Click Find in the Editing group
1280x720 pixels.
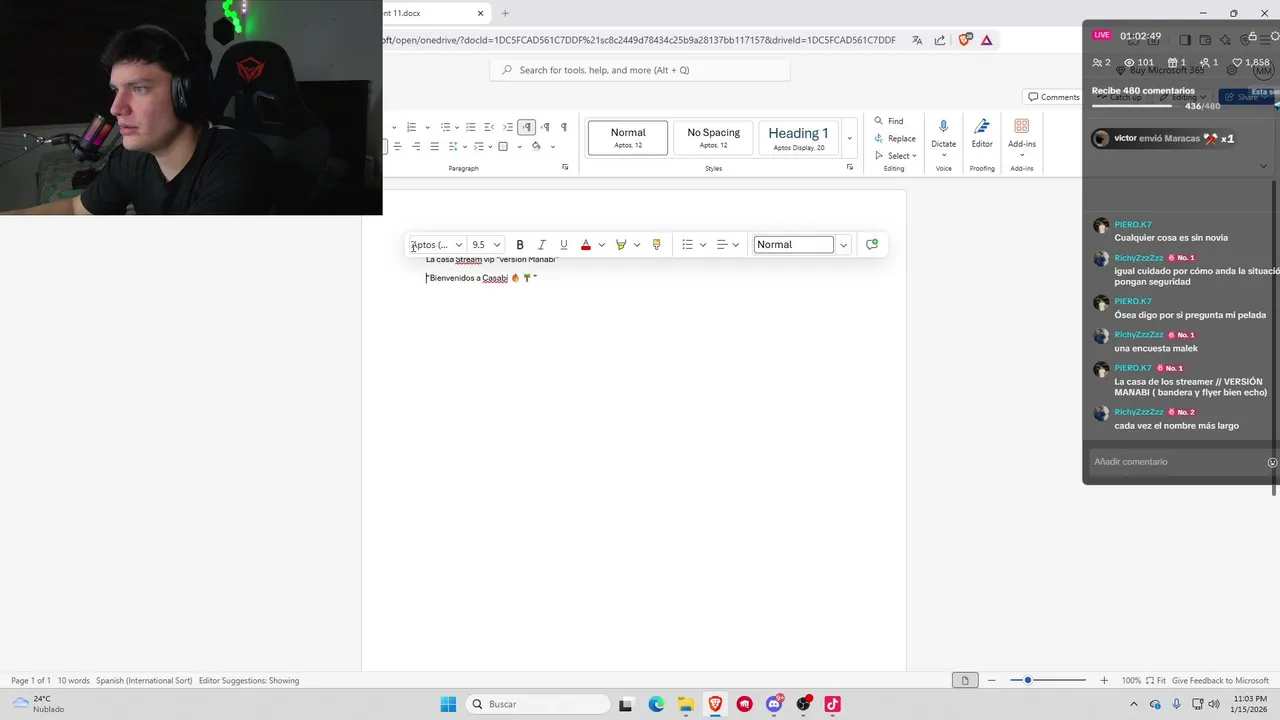tap(888, 121)
